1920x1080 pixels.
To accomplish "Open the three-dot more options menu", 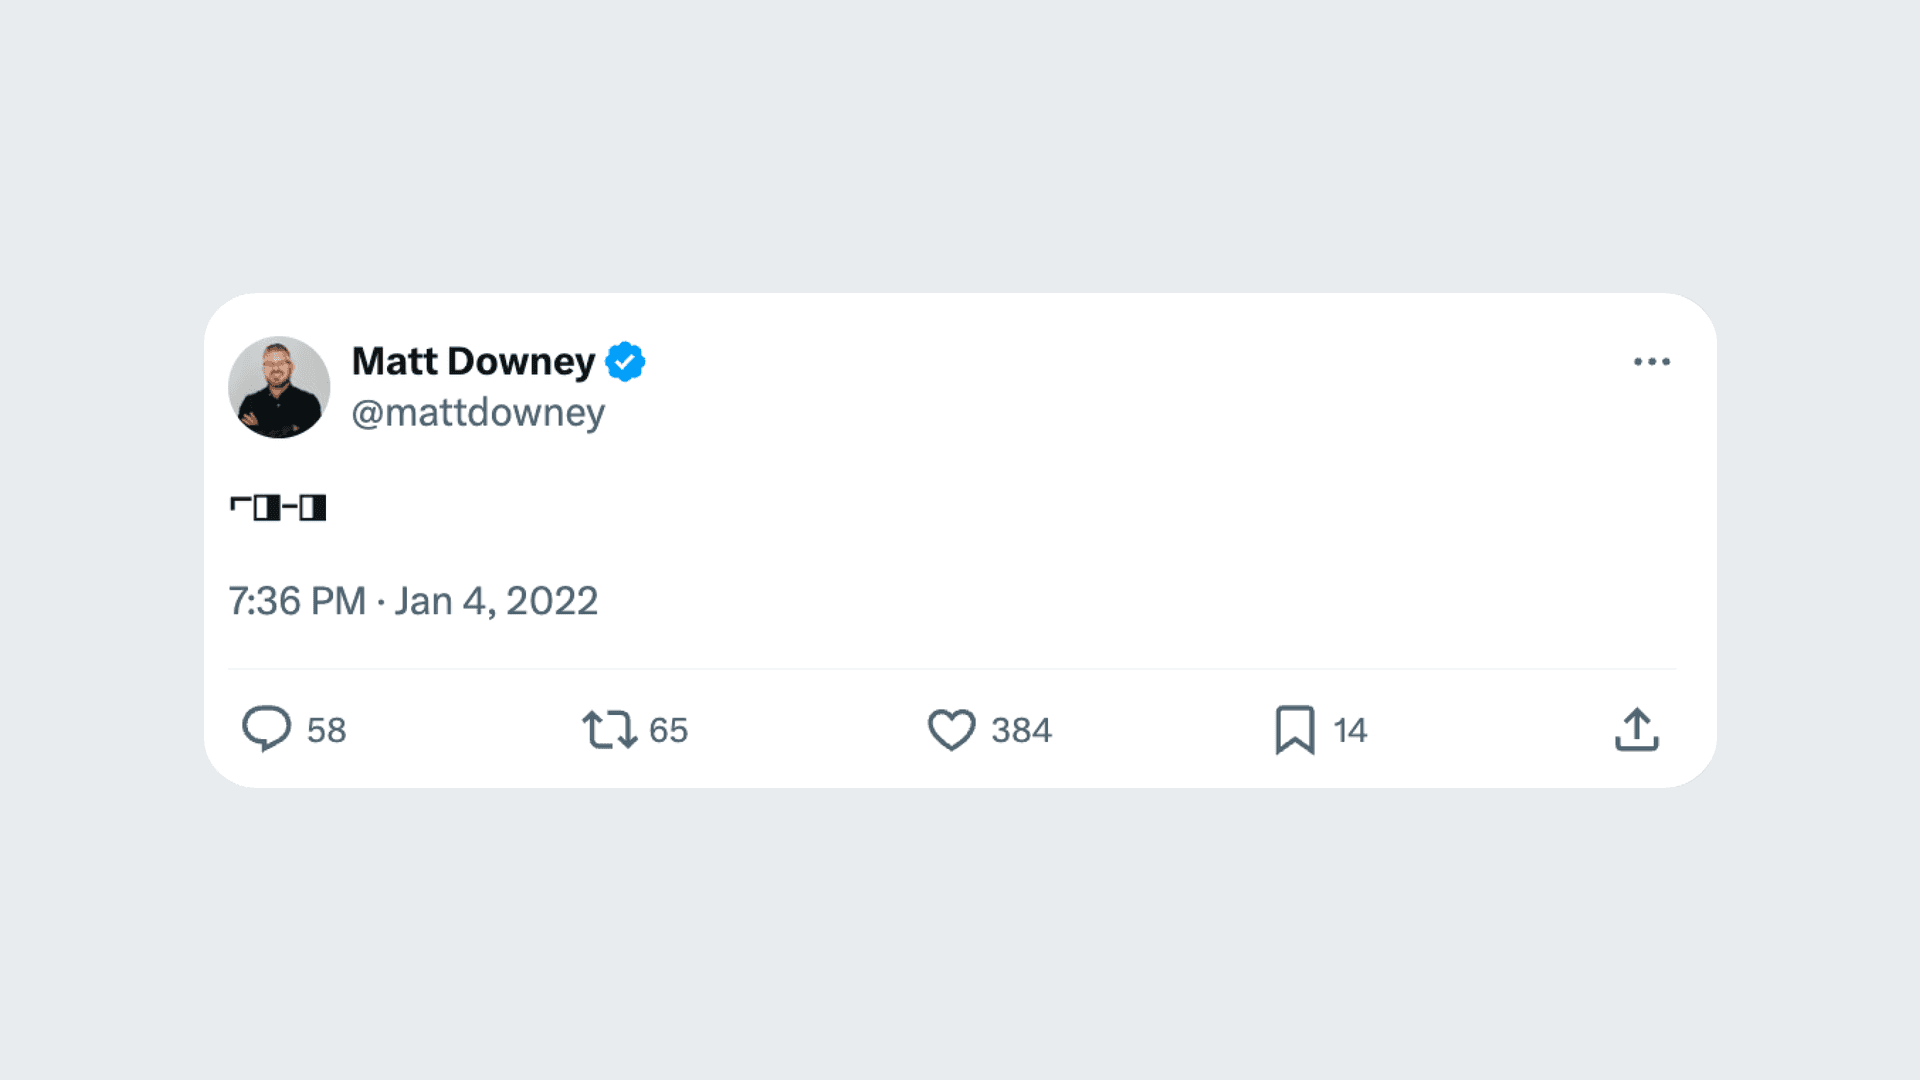I will (1651, 362).
